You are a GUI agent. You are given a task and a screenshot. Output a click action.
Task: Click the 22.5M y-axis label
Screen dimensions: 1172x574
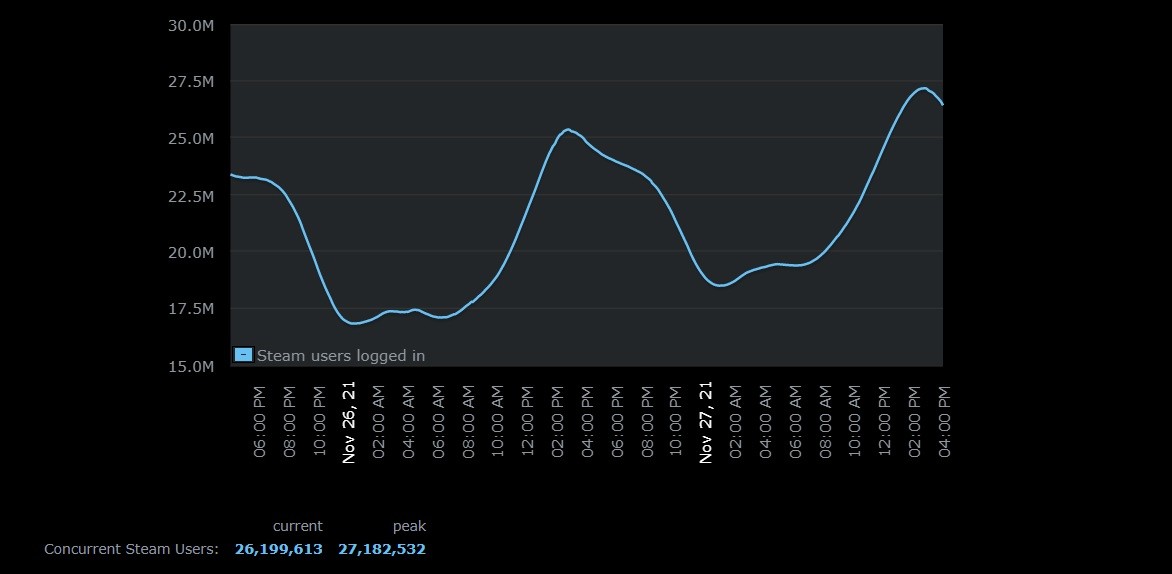click(x=190, y=196)
